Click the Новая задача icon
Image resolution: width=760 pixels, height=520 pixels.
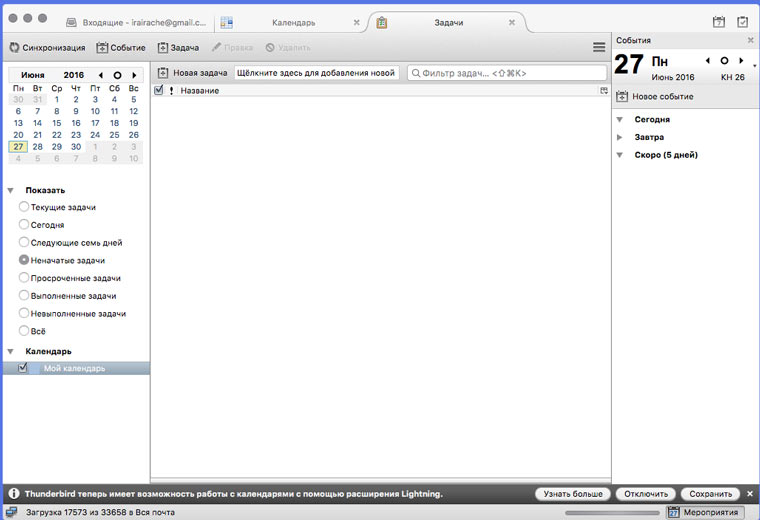(x=163, y=73)
